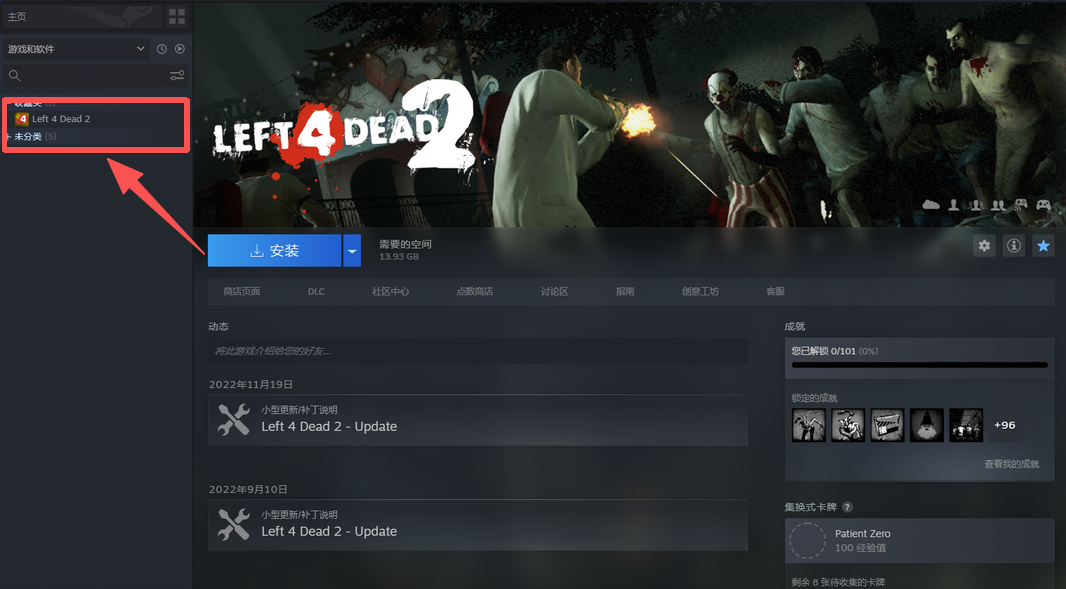
Task: Click the co-op two-people icon
Action: (x=998, y=204)
